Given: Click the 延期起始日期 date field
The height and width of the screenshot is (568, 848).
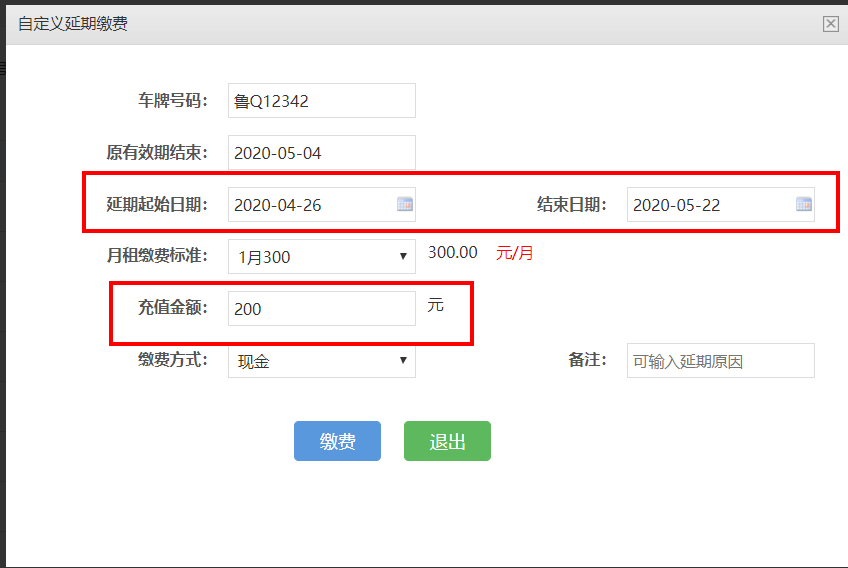Looking at the screenshot, I should coord(322,204).
